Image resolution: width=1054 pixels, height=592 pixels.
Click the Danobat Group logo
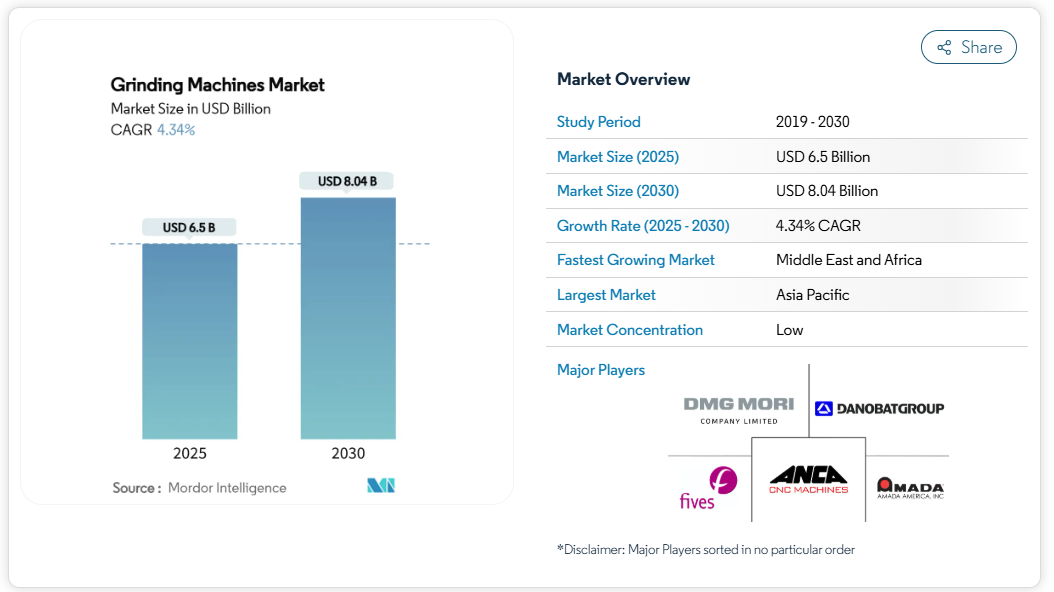[879, 409]
